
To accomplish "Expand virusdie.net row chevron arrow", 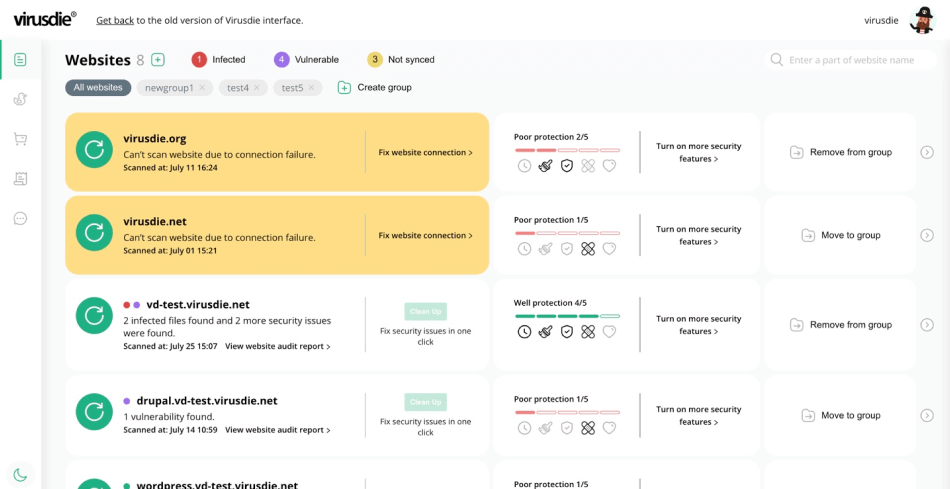I will pos(927,235).
